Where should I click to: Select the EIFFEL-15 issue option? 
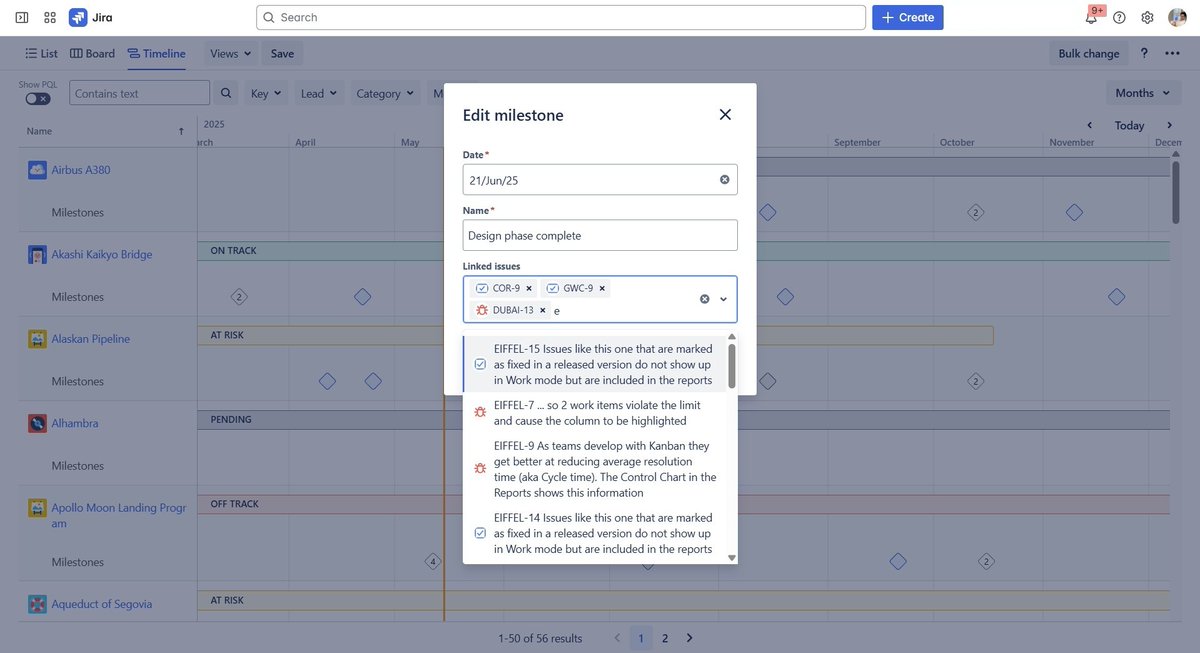pyautogui.click(x=595, y=364)
